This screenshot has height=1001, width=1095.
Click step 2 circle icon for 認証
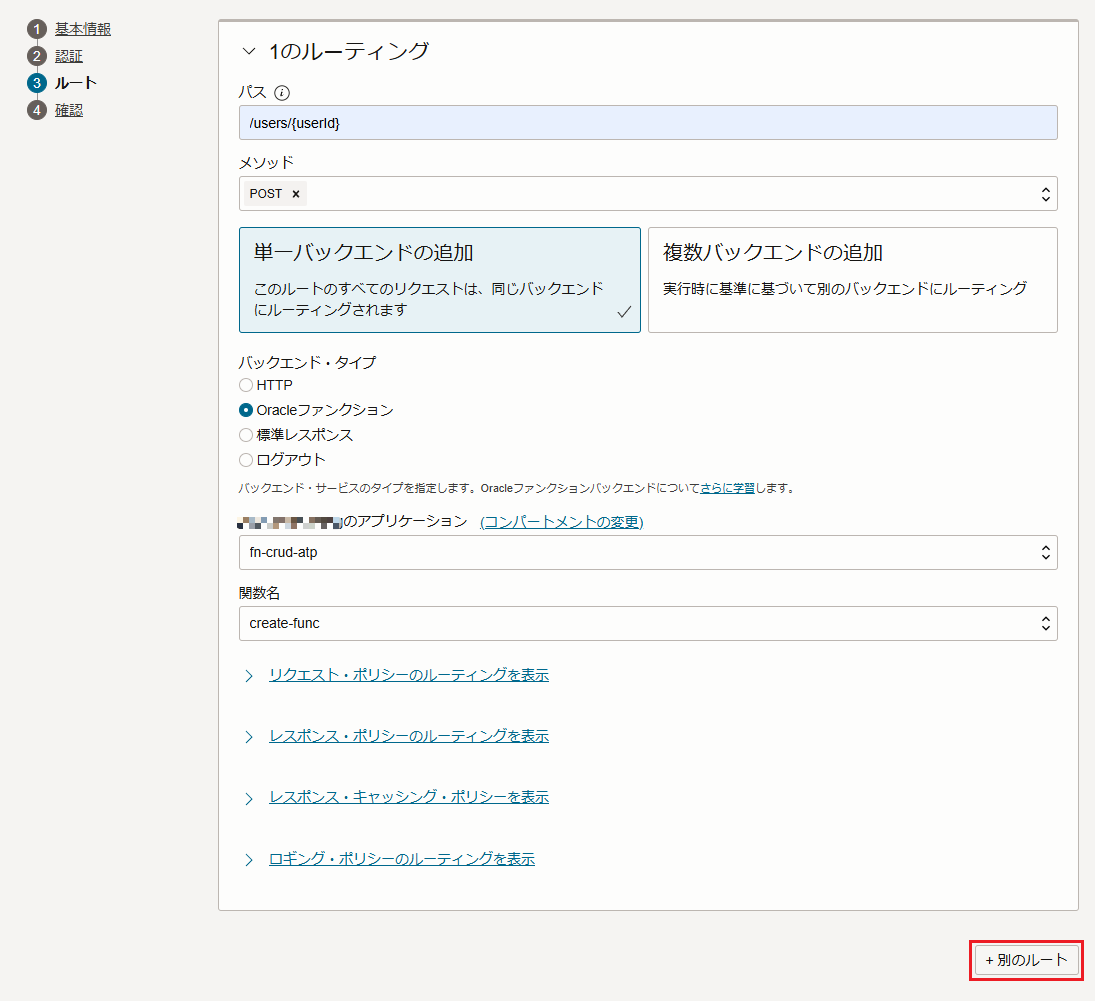pyautogui.click(x=37, y=56)
